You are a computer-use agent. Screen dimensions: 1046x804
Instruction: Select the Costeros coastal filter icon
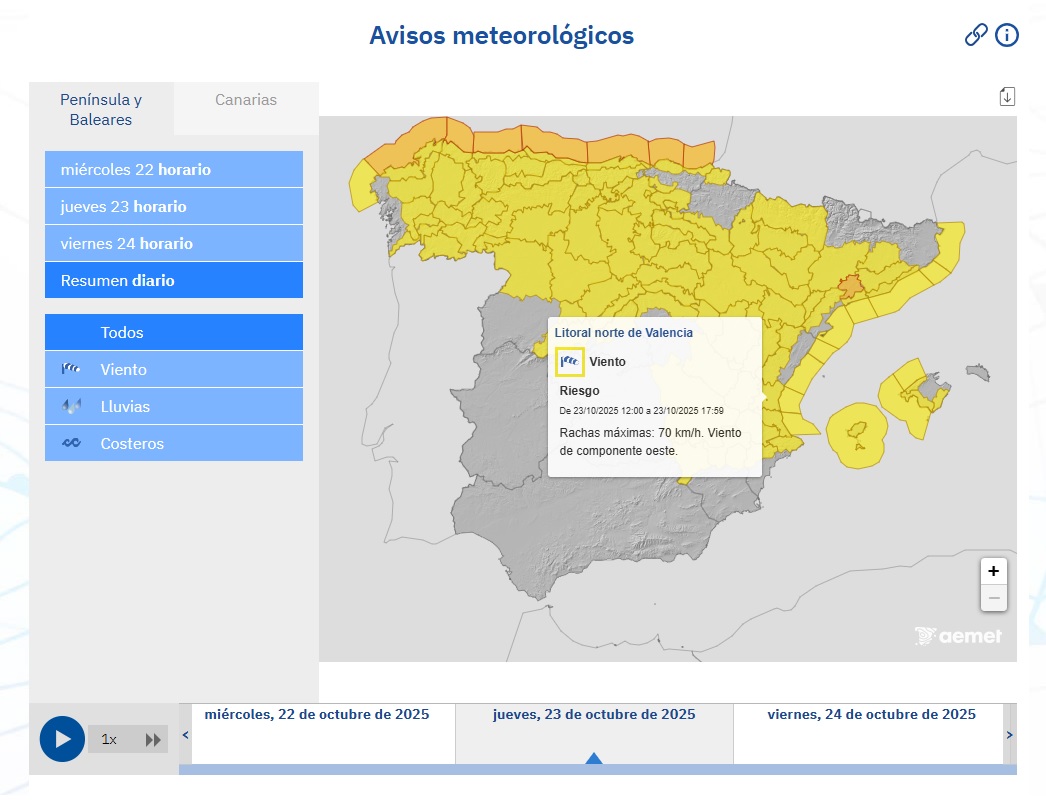pos(70,443)
